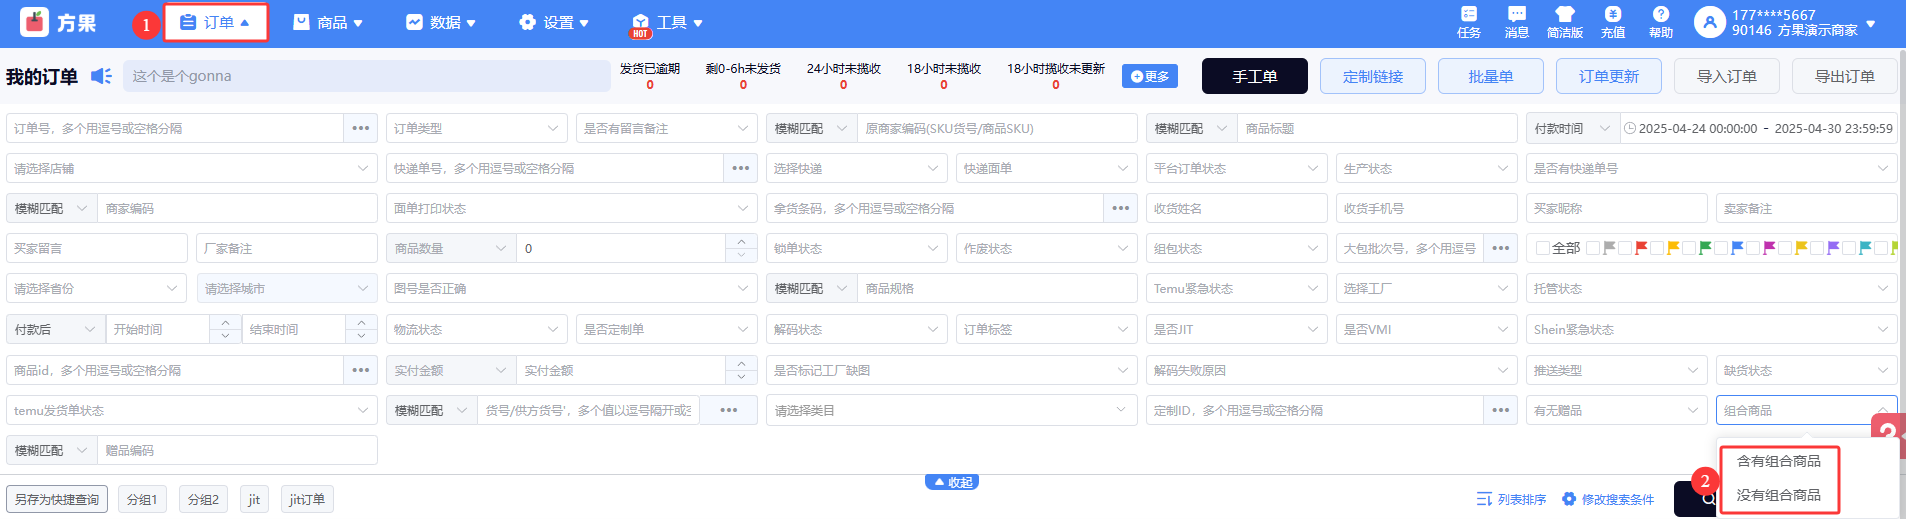The image size is (1906, 519).
Task: Expand the 订单类型 dropdown
Action: coord(476,128)
